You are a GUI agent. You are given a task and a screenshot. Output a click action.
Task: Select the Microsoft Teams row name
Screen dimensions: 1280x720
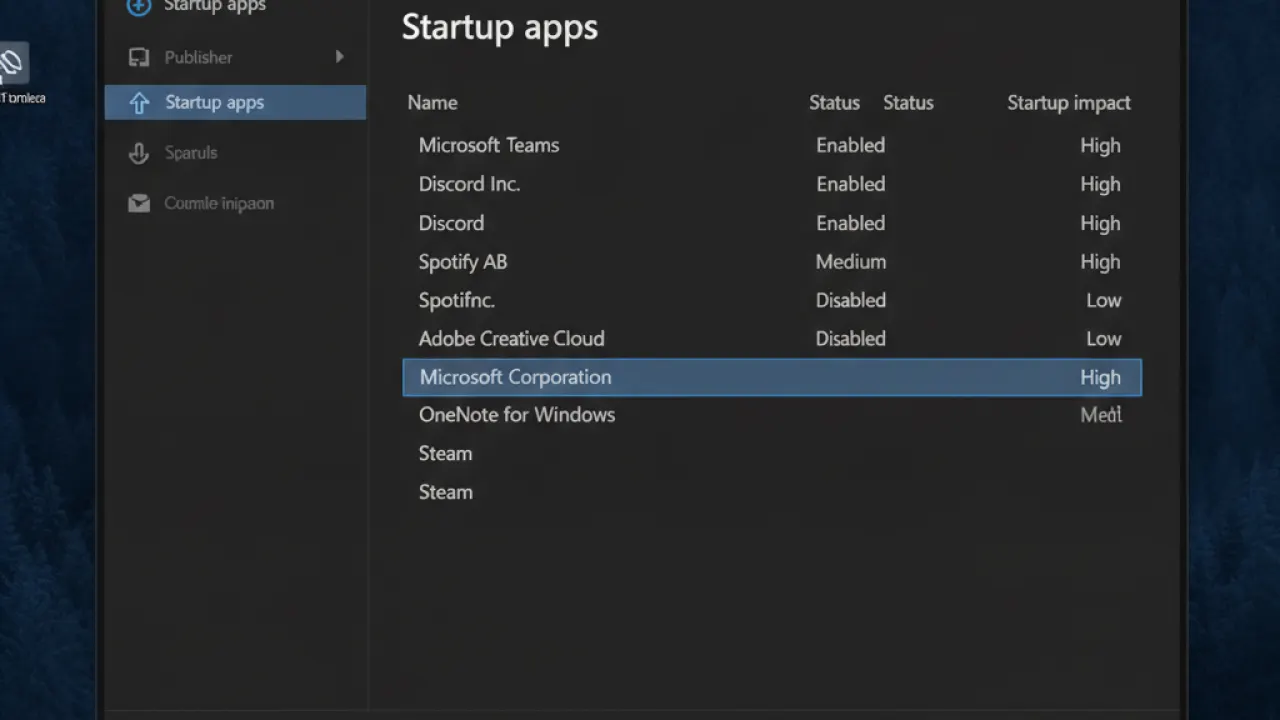tap(489, 145)
